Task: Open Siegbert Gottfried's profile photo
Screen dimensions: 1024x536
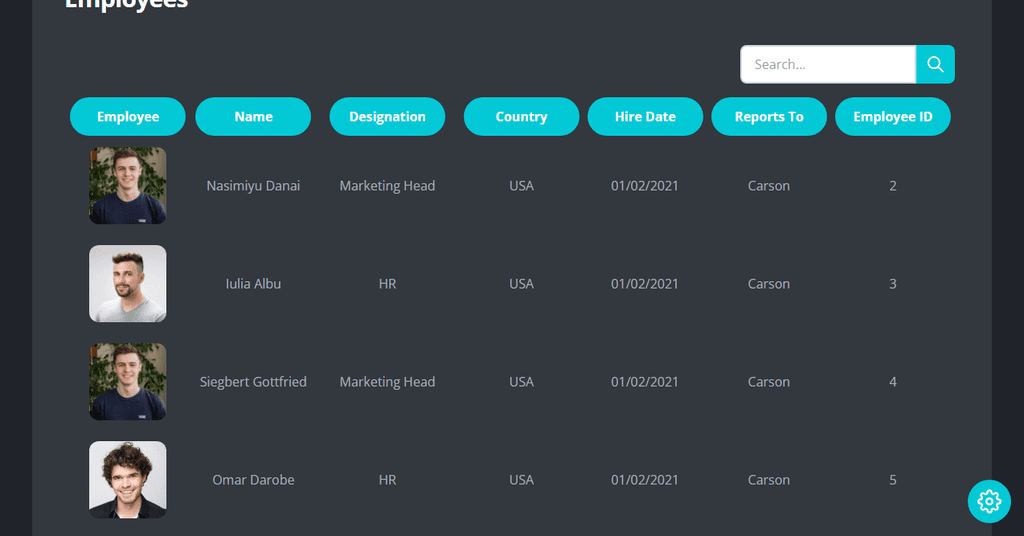Action: [x=128, y=381]
